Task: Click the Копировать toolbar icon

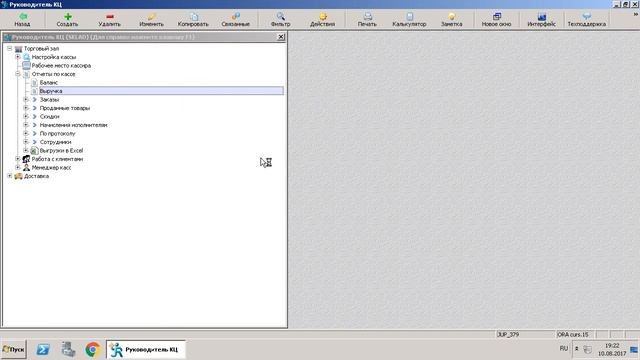Action: point(194,16)
